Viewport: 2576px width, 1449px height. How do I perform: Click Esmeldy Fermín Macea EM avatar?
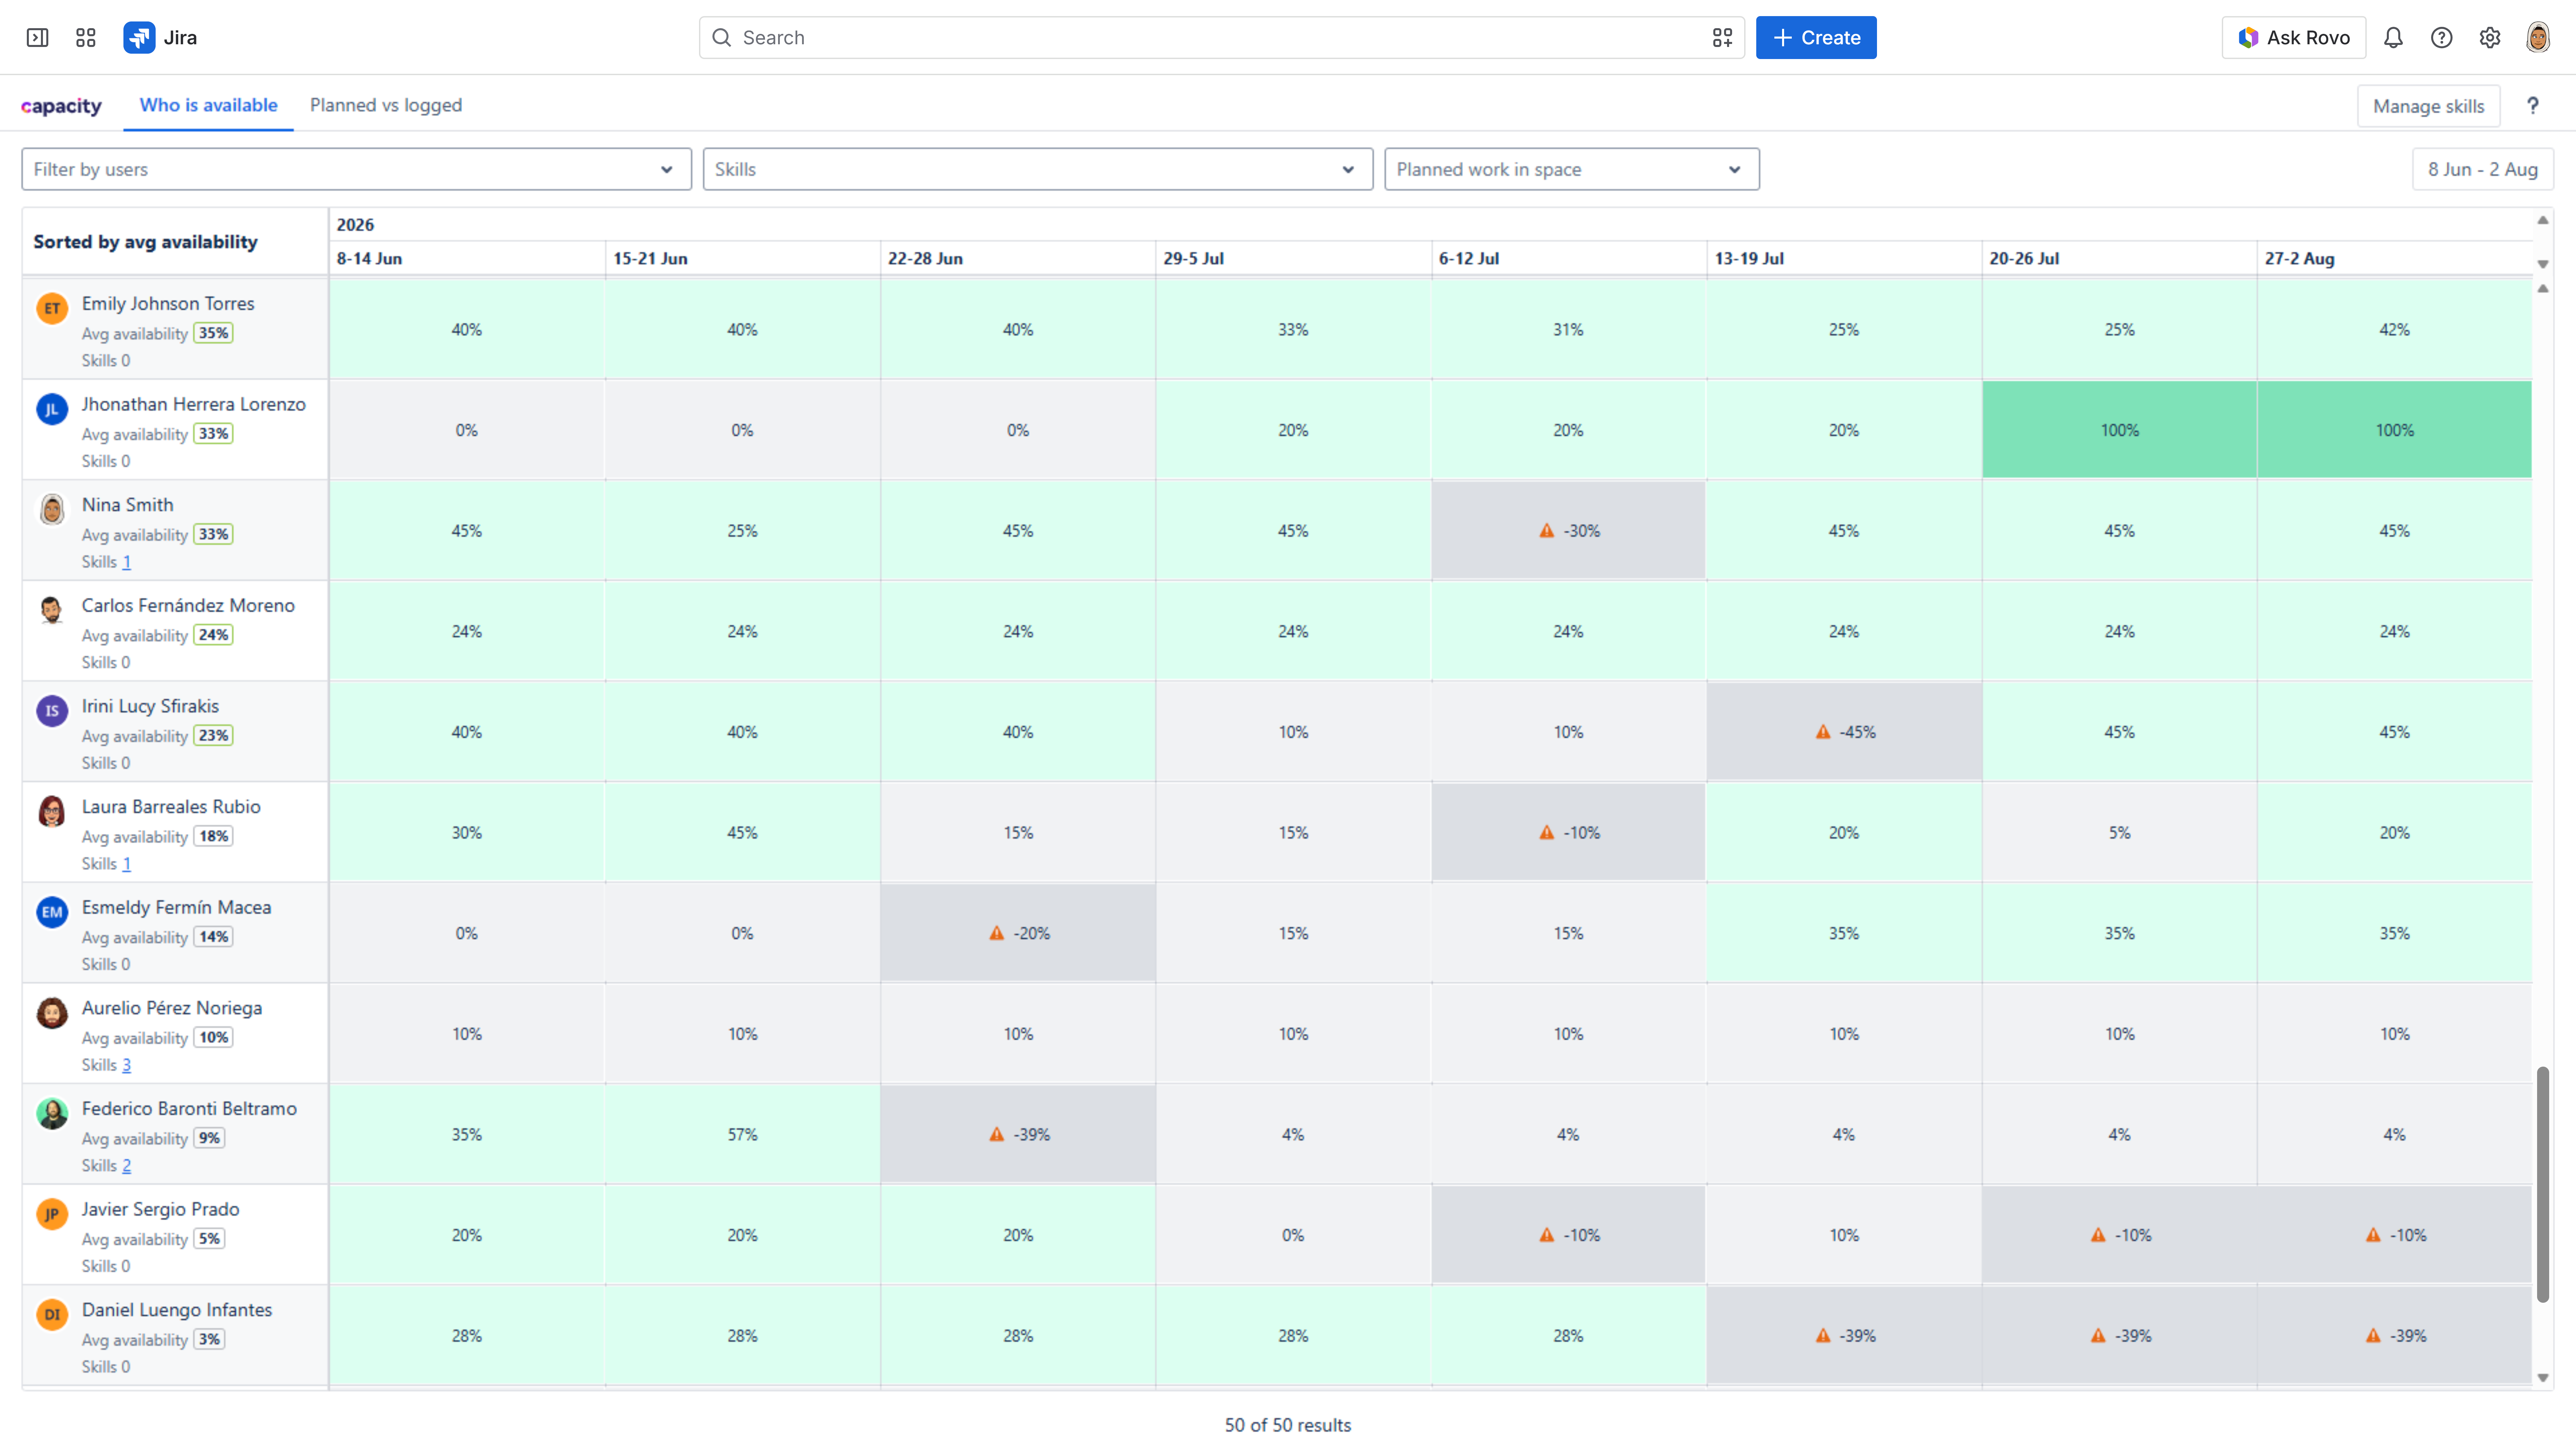(52, 912)
